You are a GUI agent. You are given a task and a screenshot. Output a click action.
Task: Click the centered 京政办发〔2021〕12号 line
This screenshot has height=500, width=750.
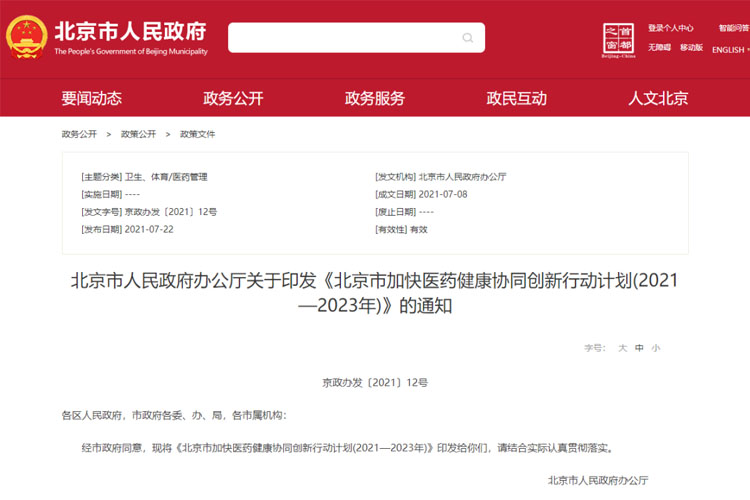(375, 383)
